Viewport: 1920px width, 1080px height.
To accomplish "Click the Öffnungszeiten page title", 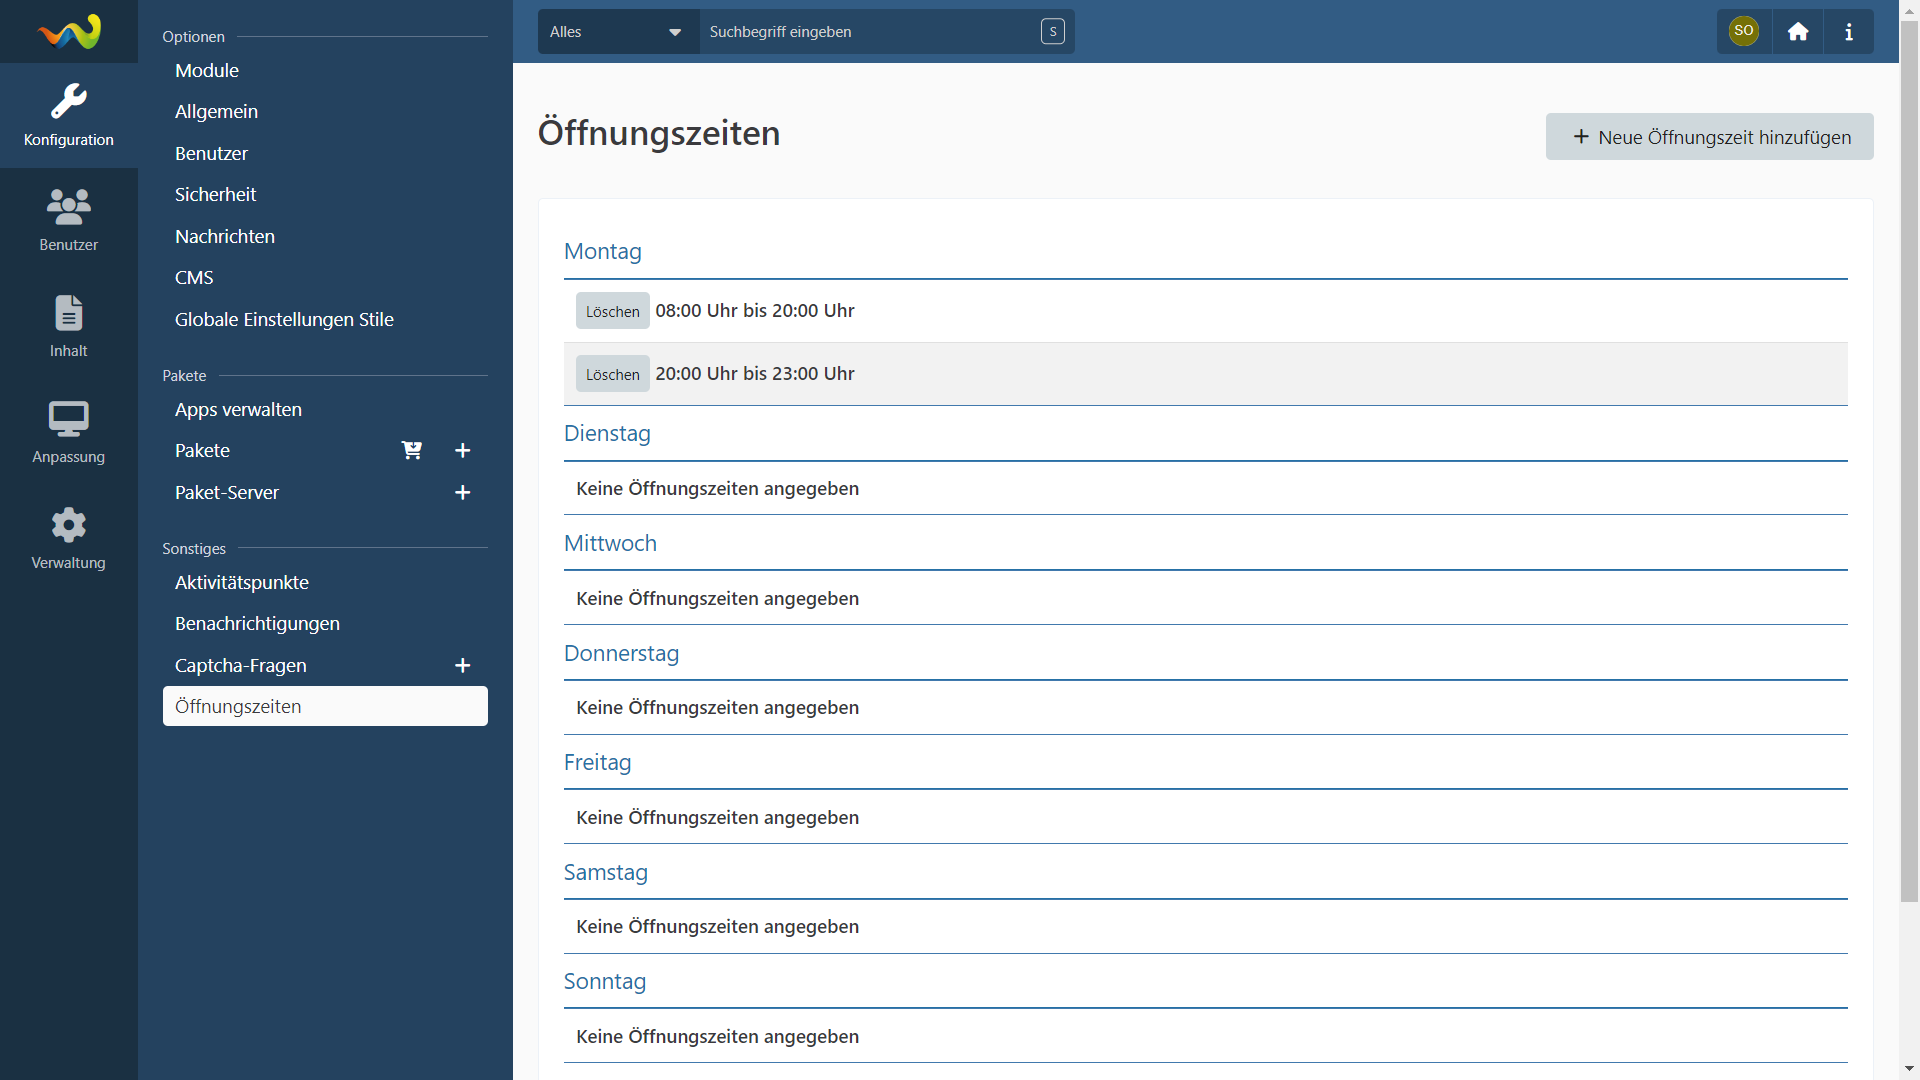I will pos(659,133).
